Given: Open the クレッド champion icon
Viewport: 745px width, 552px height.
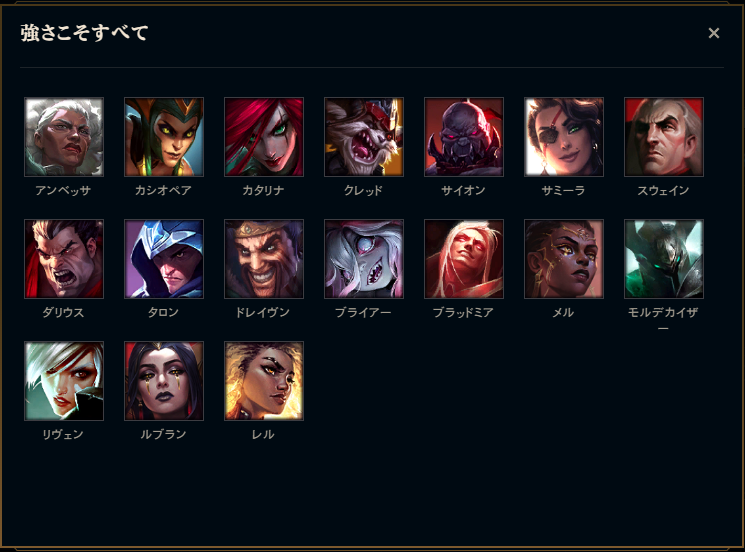Looking at the screenshot, I should pyautogui.click(x=364, y=137).
